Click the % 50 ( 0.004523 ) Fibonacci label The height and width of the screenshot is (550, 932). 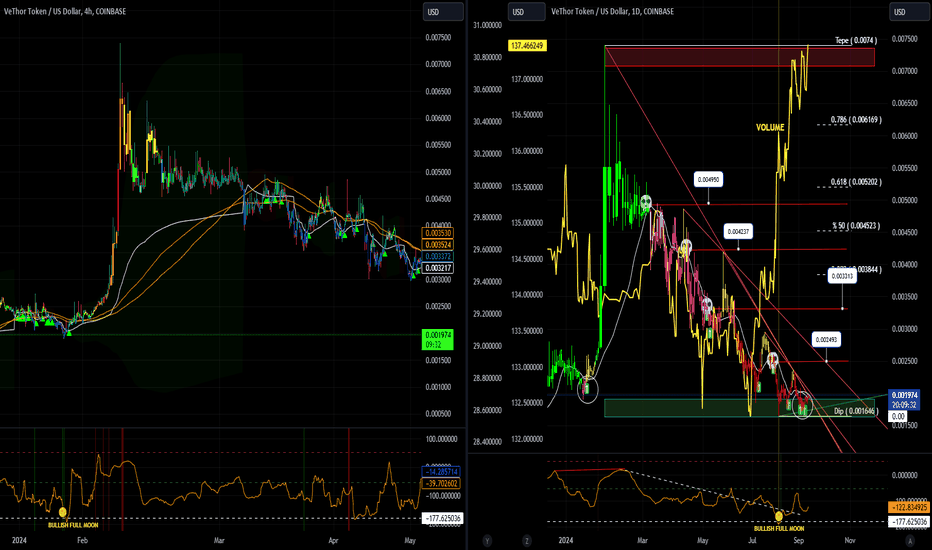(x=856, y=226)
